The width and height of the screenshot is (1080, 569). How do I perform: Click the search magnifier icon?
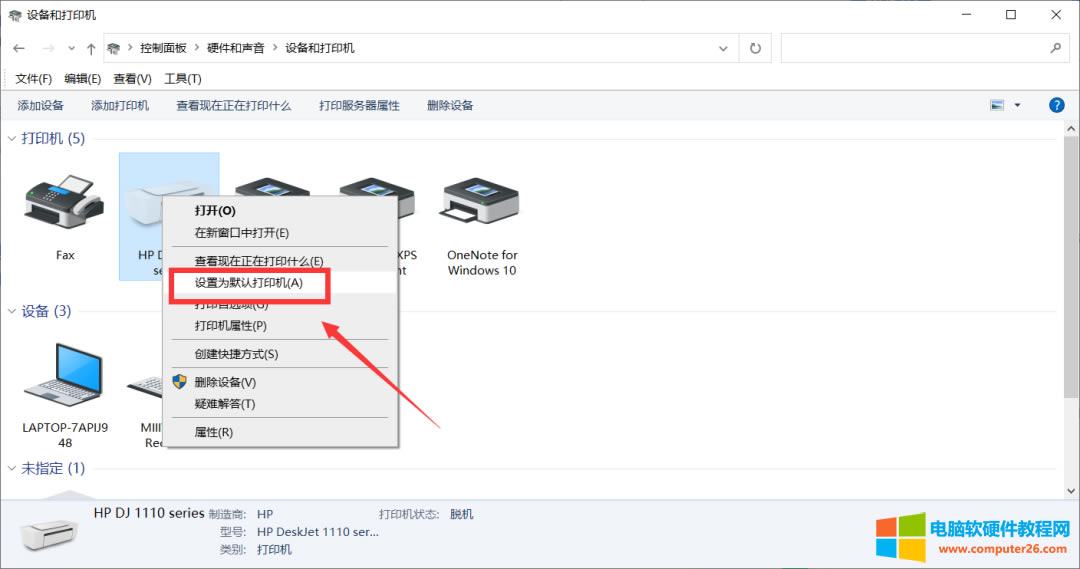point(1055,48)
